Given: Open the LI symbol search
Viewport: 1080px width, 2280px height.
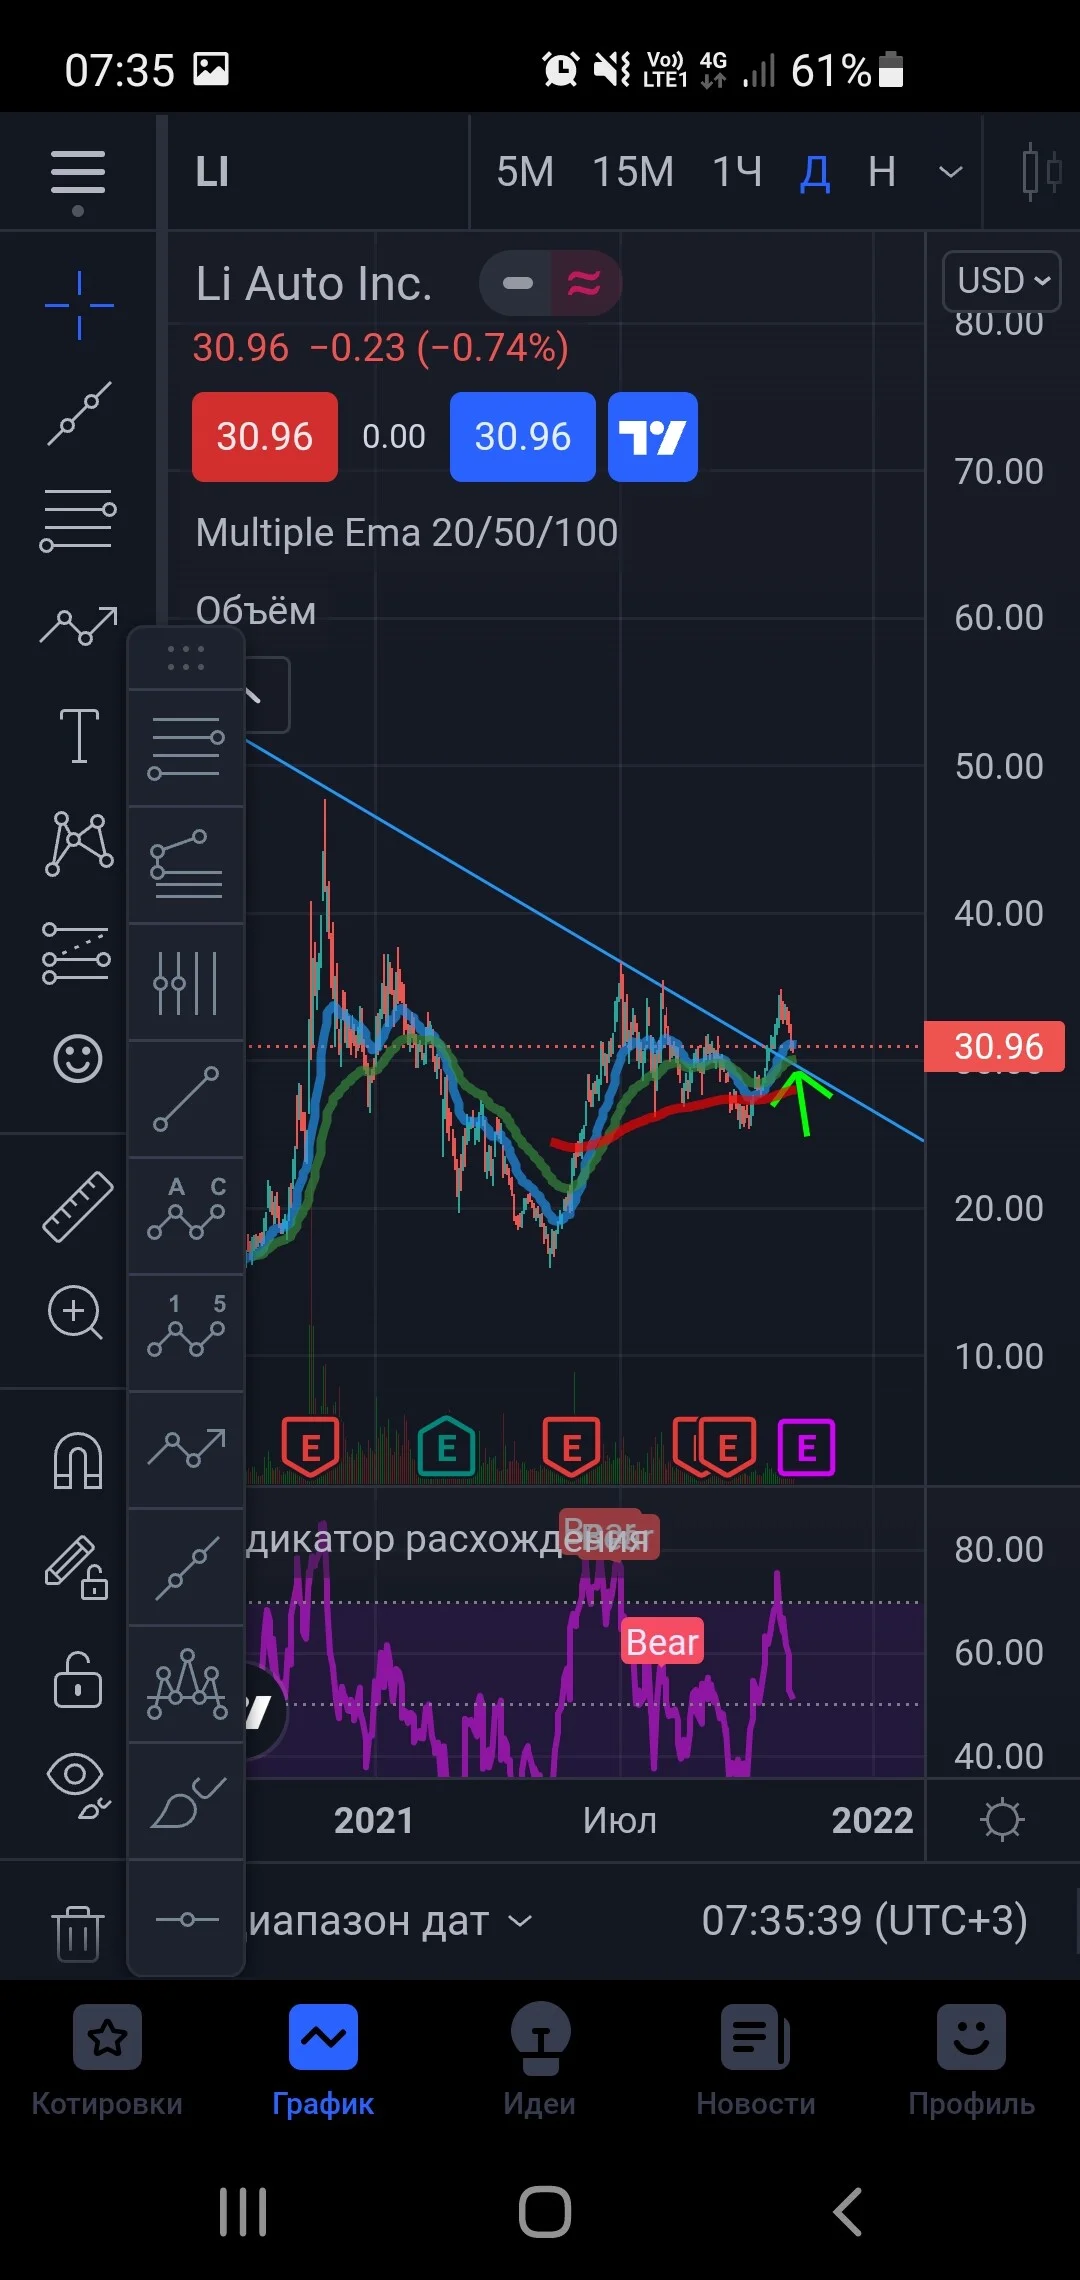Looking at the screenshot, I should pos(212,172).
